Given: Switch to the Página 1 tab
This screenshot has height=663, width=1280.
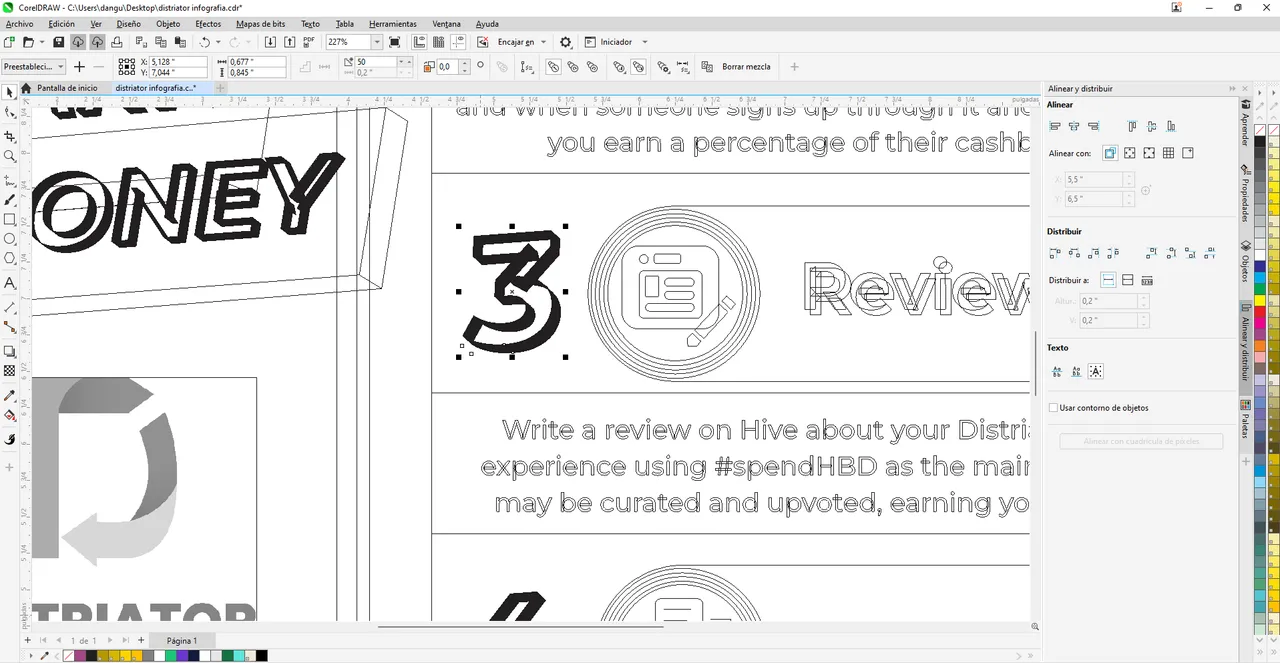Looking at the screenshot, I should click(x=181, y=640).
